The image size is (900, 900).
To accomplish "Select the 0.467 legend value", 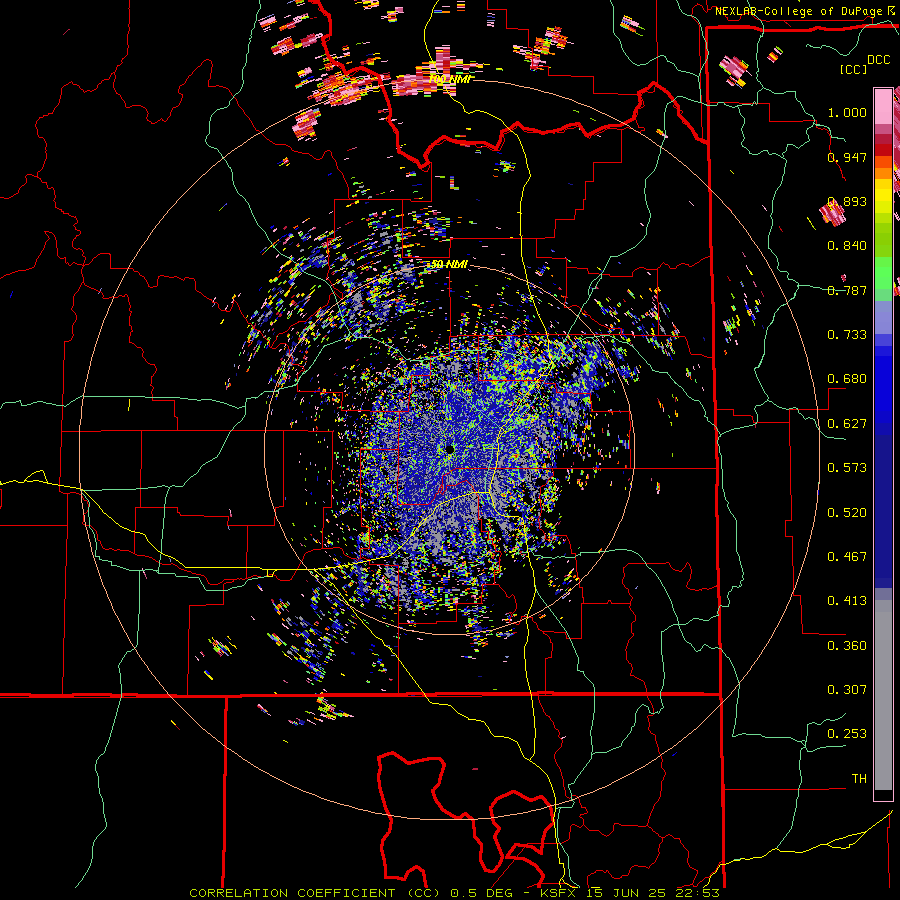I will tap(847, 556).
